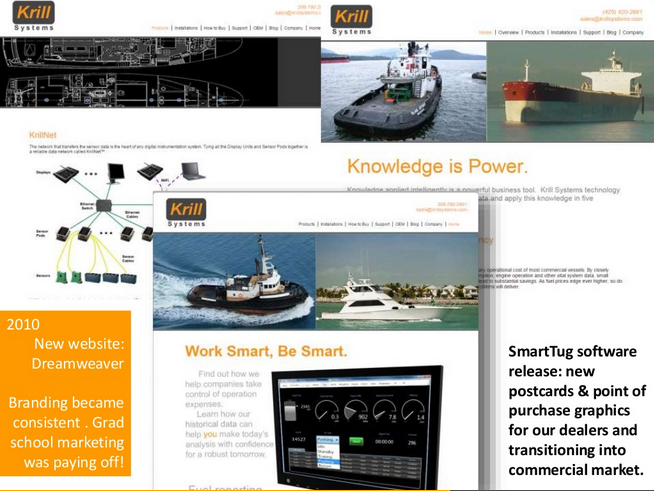The width and height of the screenshot is (654, 491).
Task: Click the monitor display icon in diagram
Action: point(117,173)
